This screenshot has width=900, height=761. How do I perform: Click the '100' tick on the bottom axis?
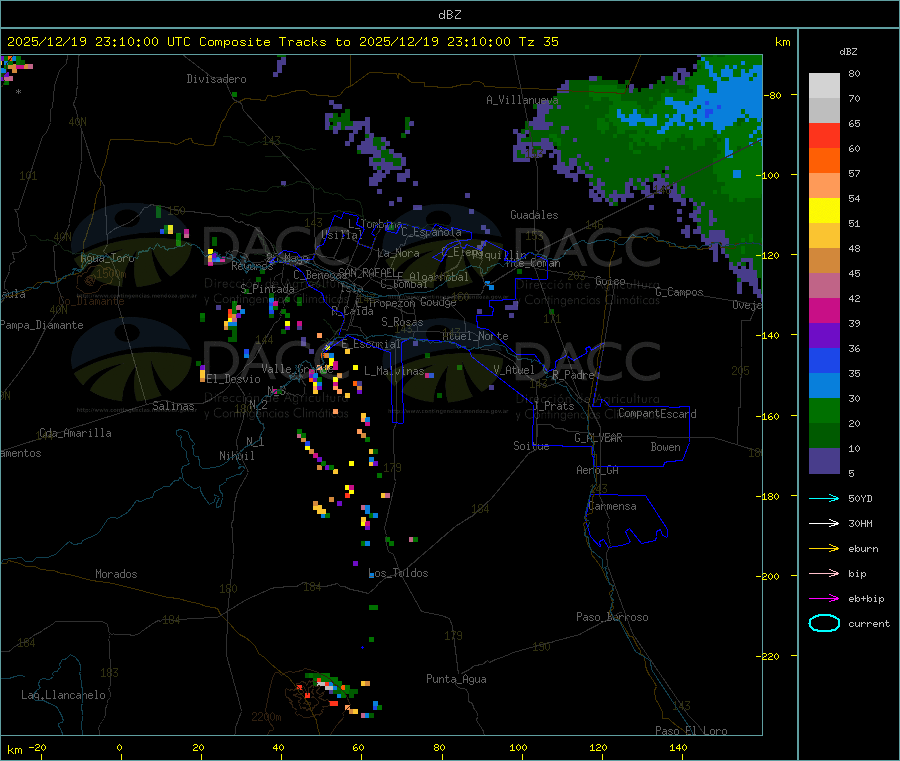coord(518,747)
